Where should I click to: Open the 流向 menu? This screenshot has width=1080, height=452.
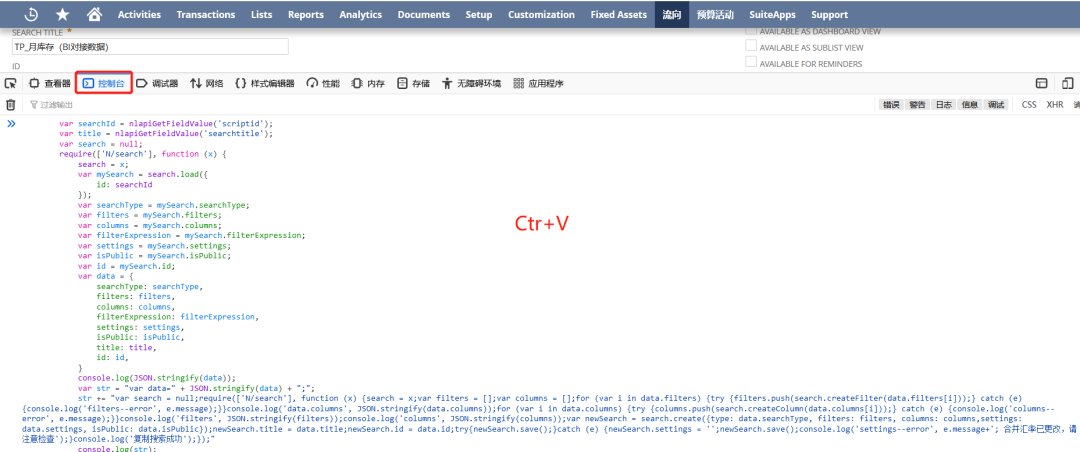pos(672,14)
